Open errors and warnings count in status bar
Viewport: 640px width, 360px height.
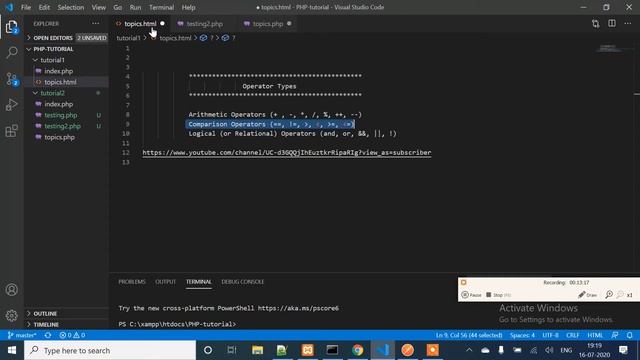(x=72, y=335)
